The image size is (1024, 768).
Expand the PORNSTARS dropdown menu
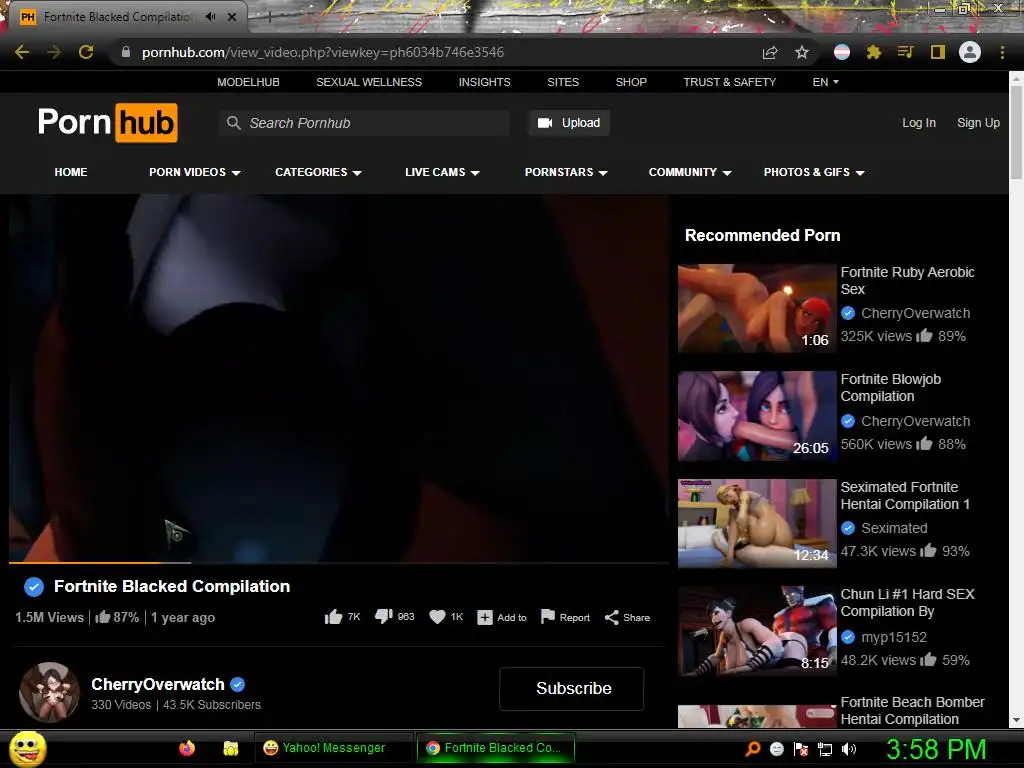(x=566, y=172)
